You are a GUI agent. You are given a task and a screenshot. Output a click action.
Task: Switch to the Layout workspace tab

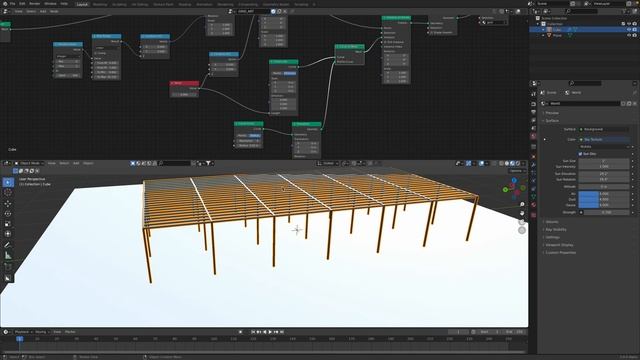pos(82,4)
